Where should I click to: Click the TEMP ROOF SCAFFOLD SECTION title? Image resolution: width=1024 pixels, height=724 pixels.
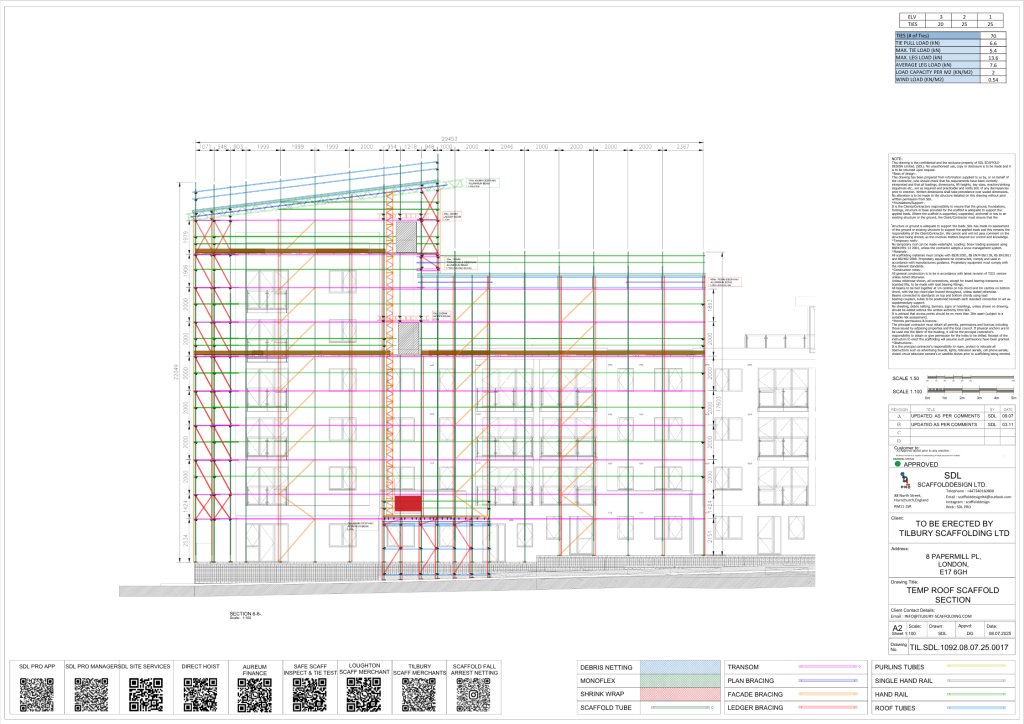952,595
